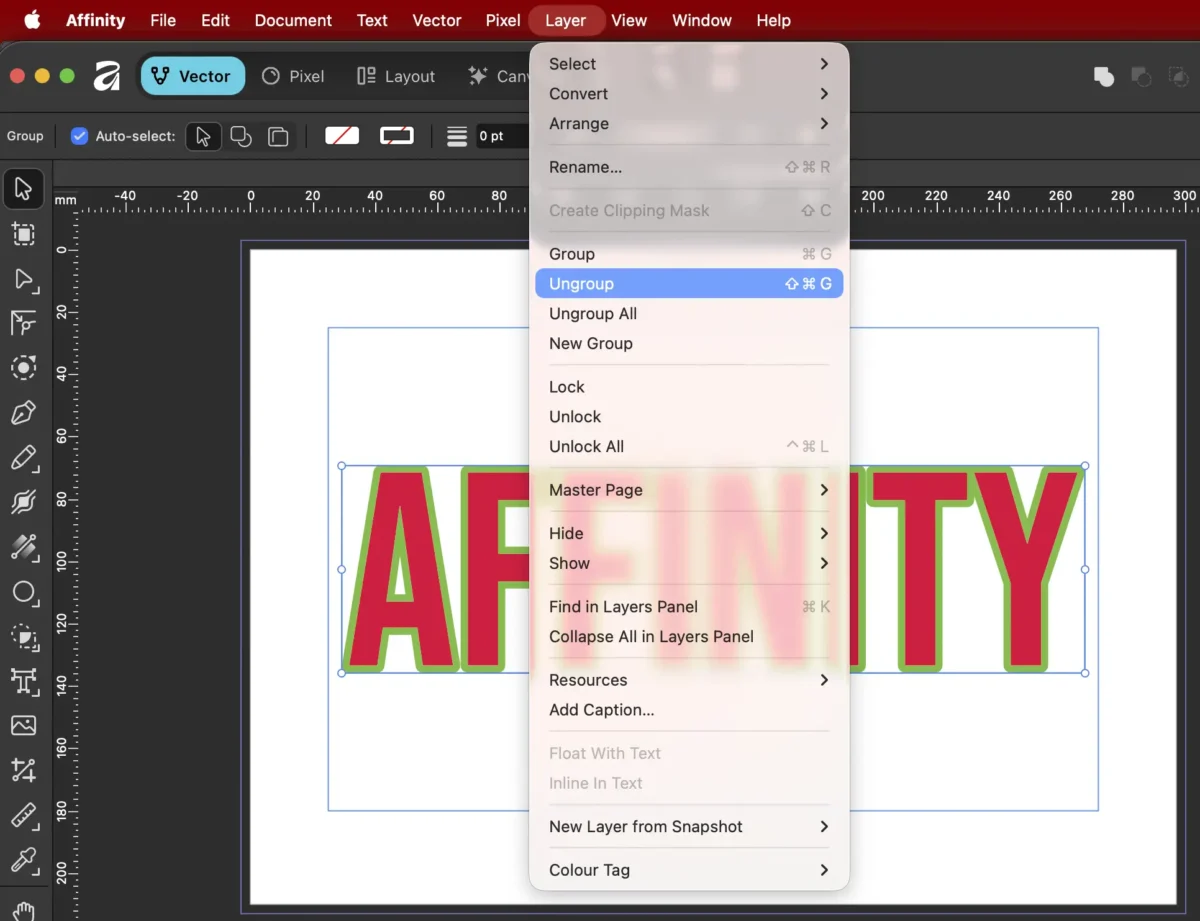
Task: Select the Ellipse shape tool
Action: pyautogui.click(x=23, y=592)
